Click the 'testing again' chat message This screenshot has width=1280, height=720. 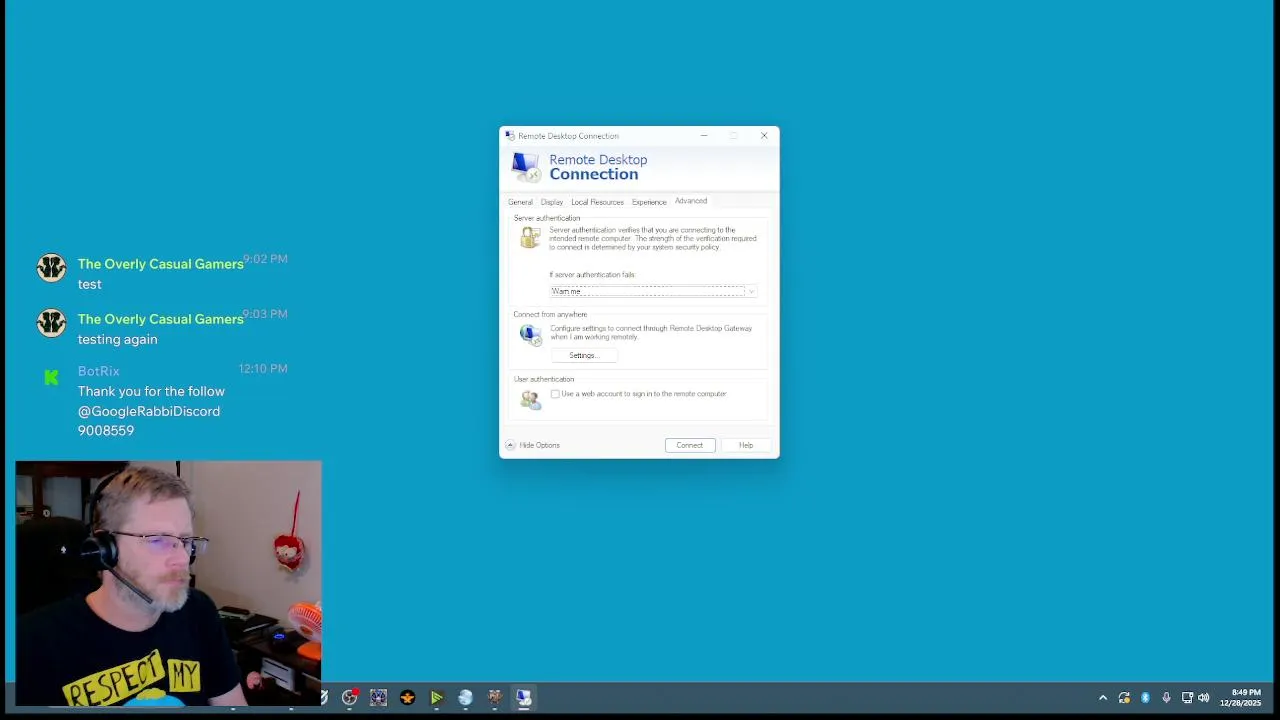pos(117,339)
